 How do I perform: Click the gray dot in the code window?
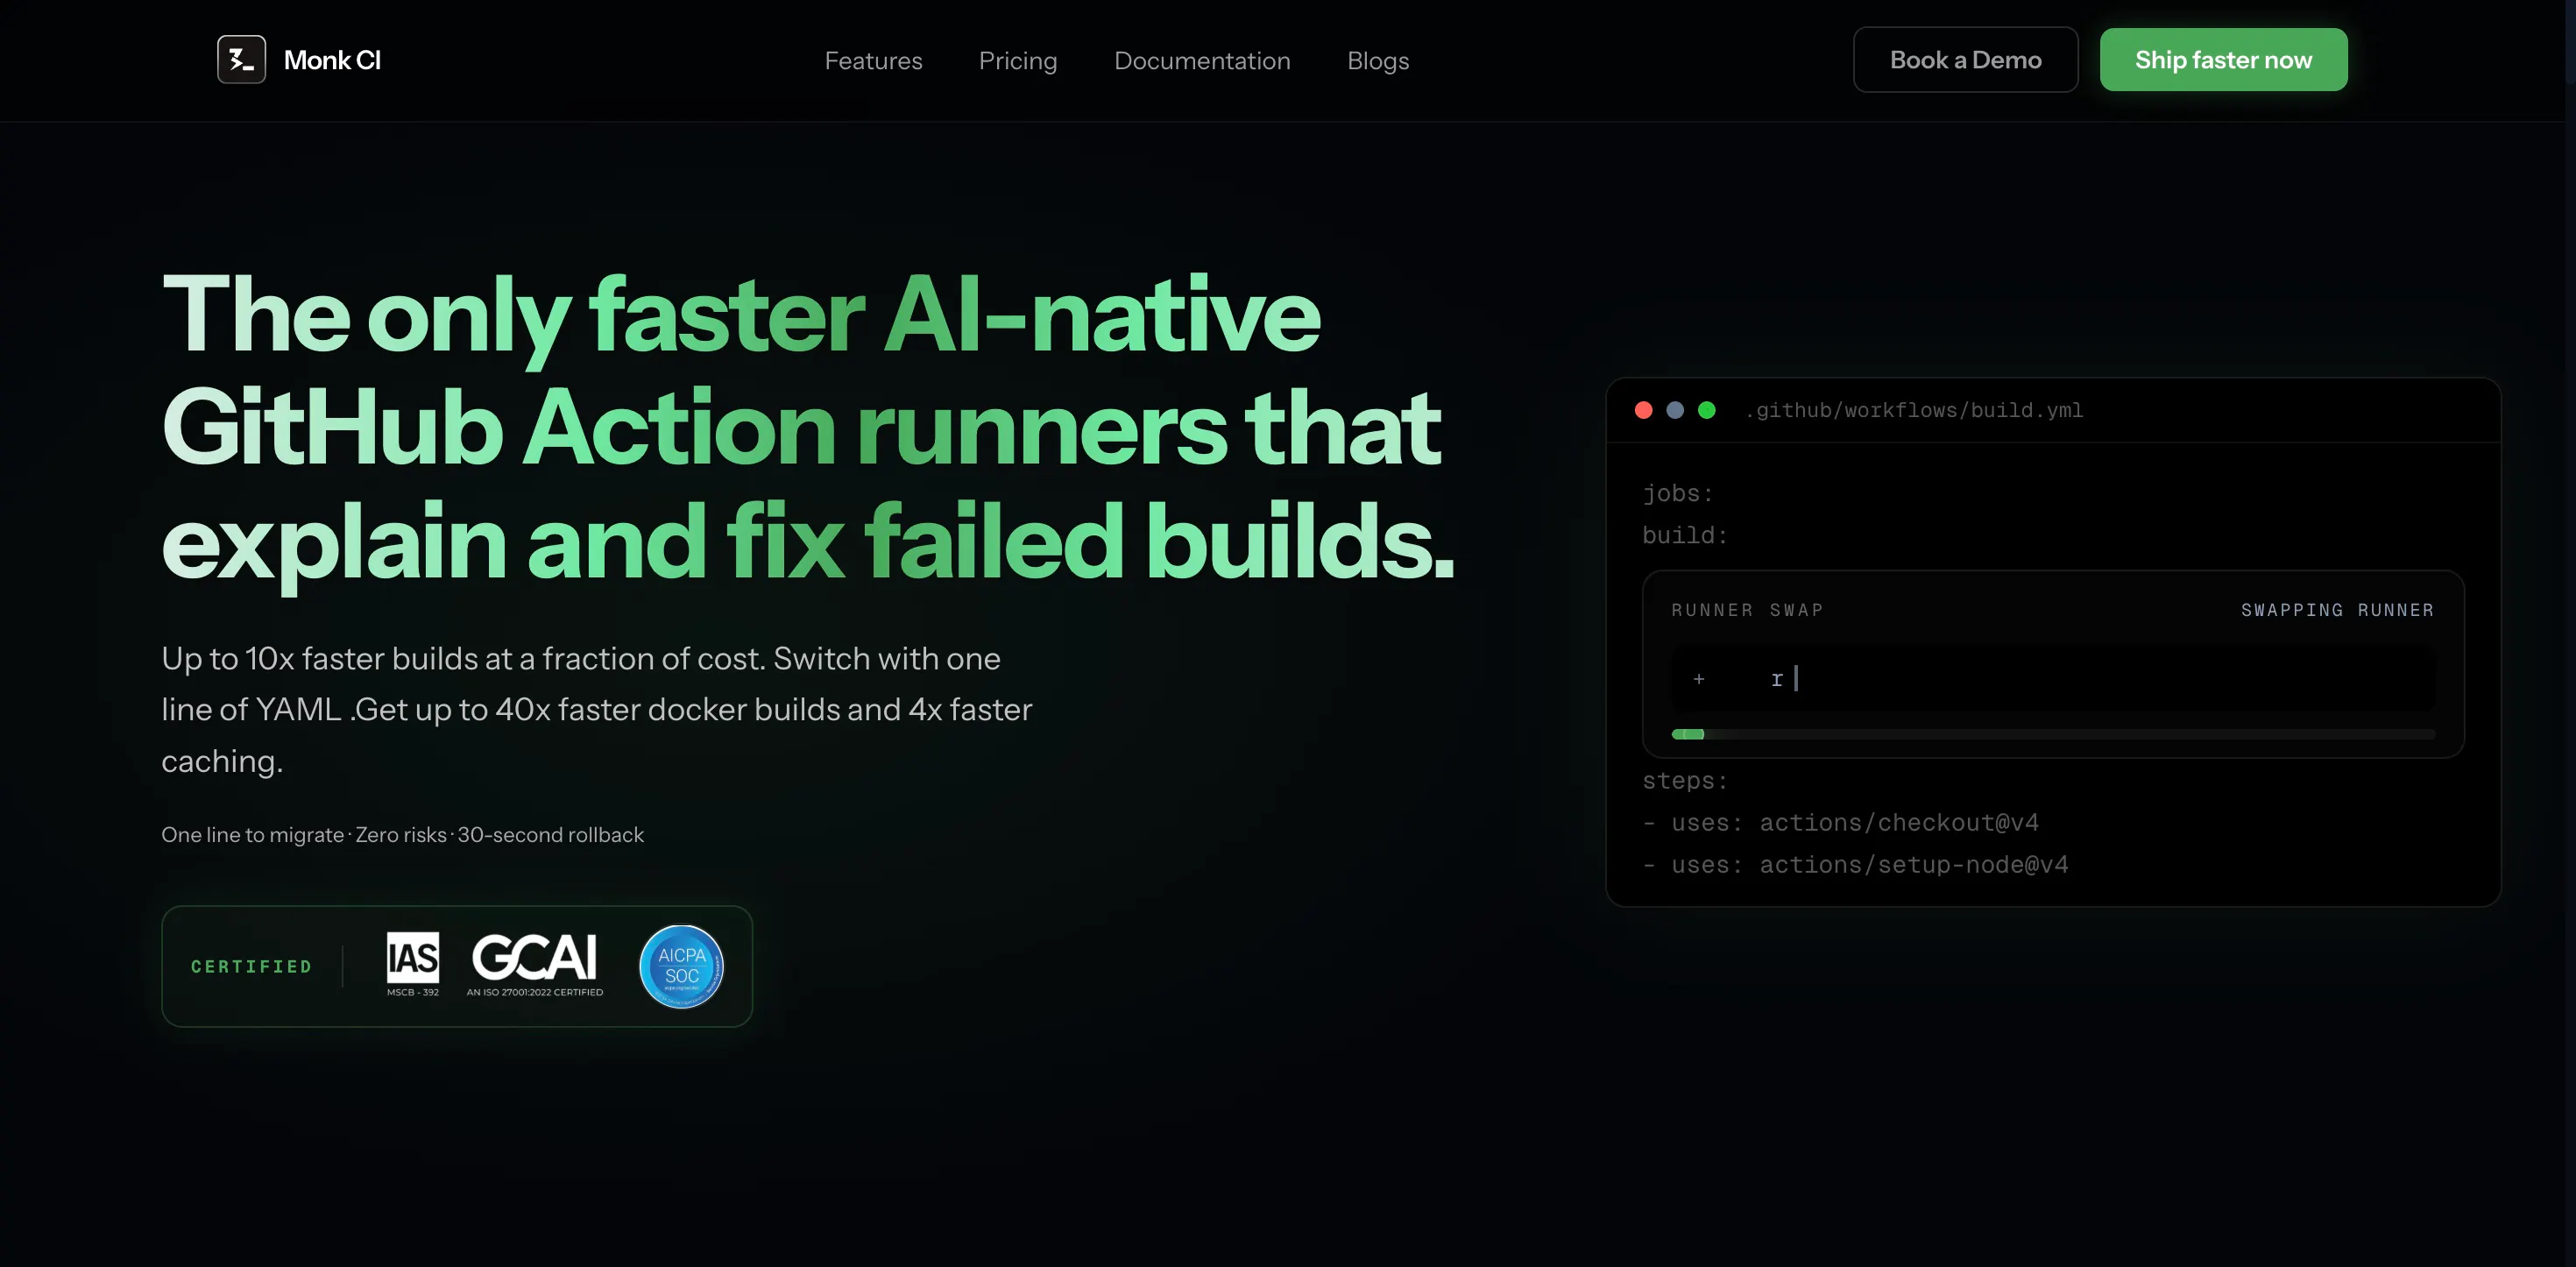pos(1675,410)
